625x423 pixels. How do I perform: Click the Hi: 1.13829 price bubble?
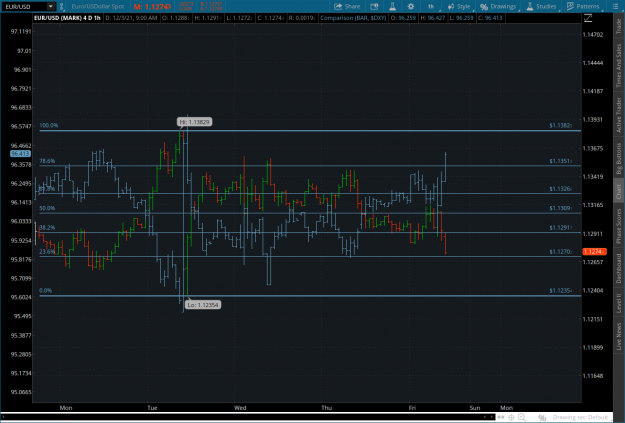(x=195, y=122)
